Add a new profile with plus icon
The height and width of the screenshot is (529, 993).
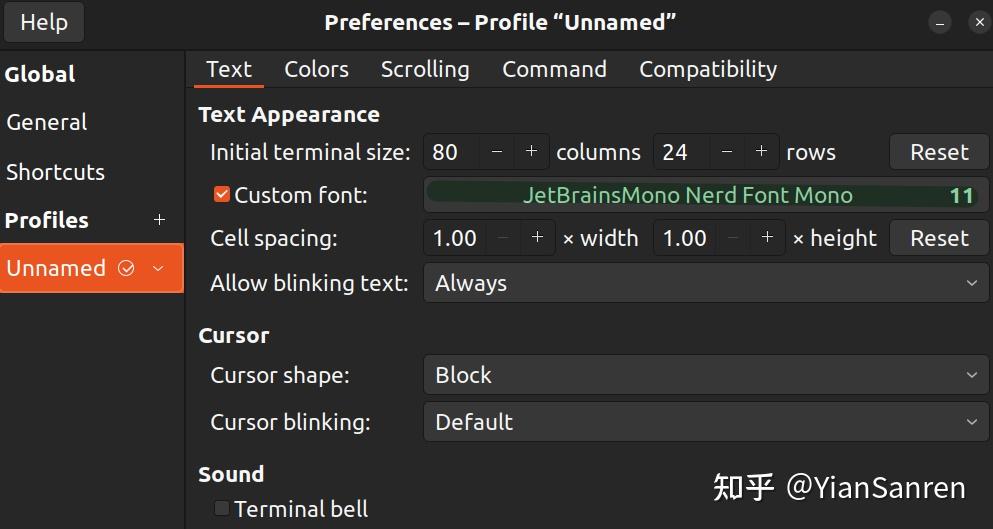tap(159, 220)
